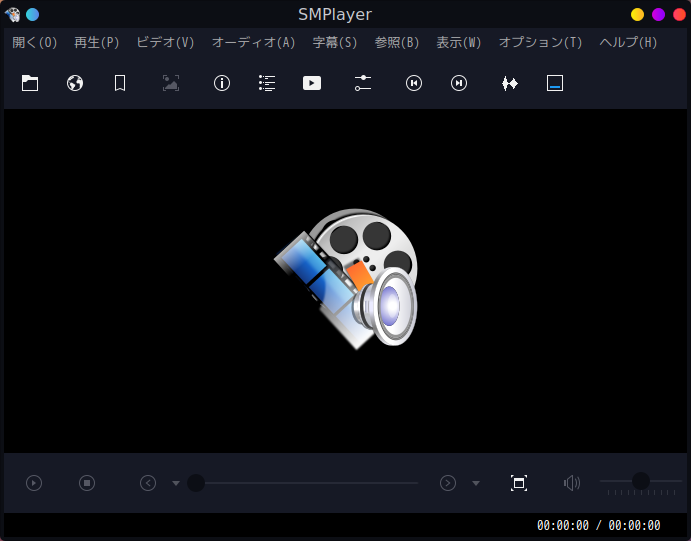691x541 pixels.
Task: Click the SMPlayer logo in video area
Action: [346, 279]
